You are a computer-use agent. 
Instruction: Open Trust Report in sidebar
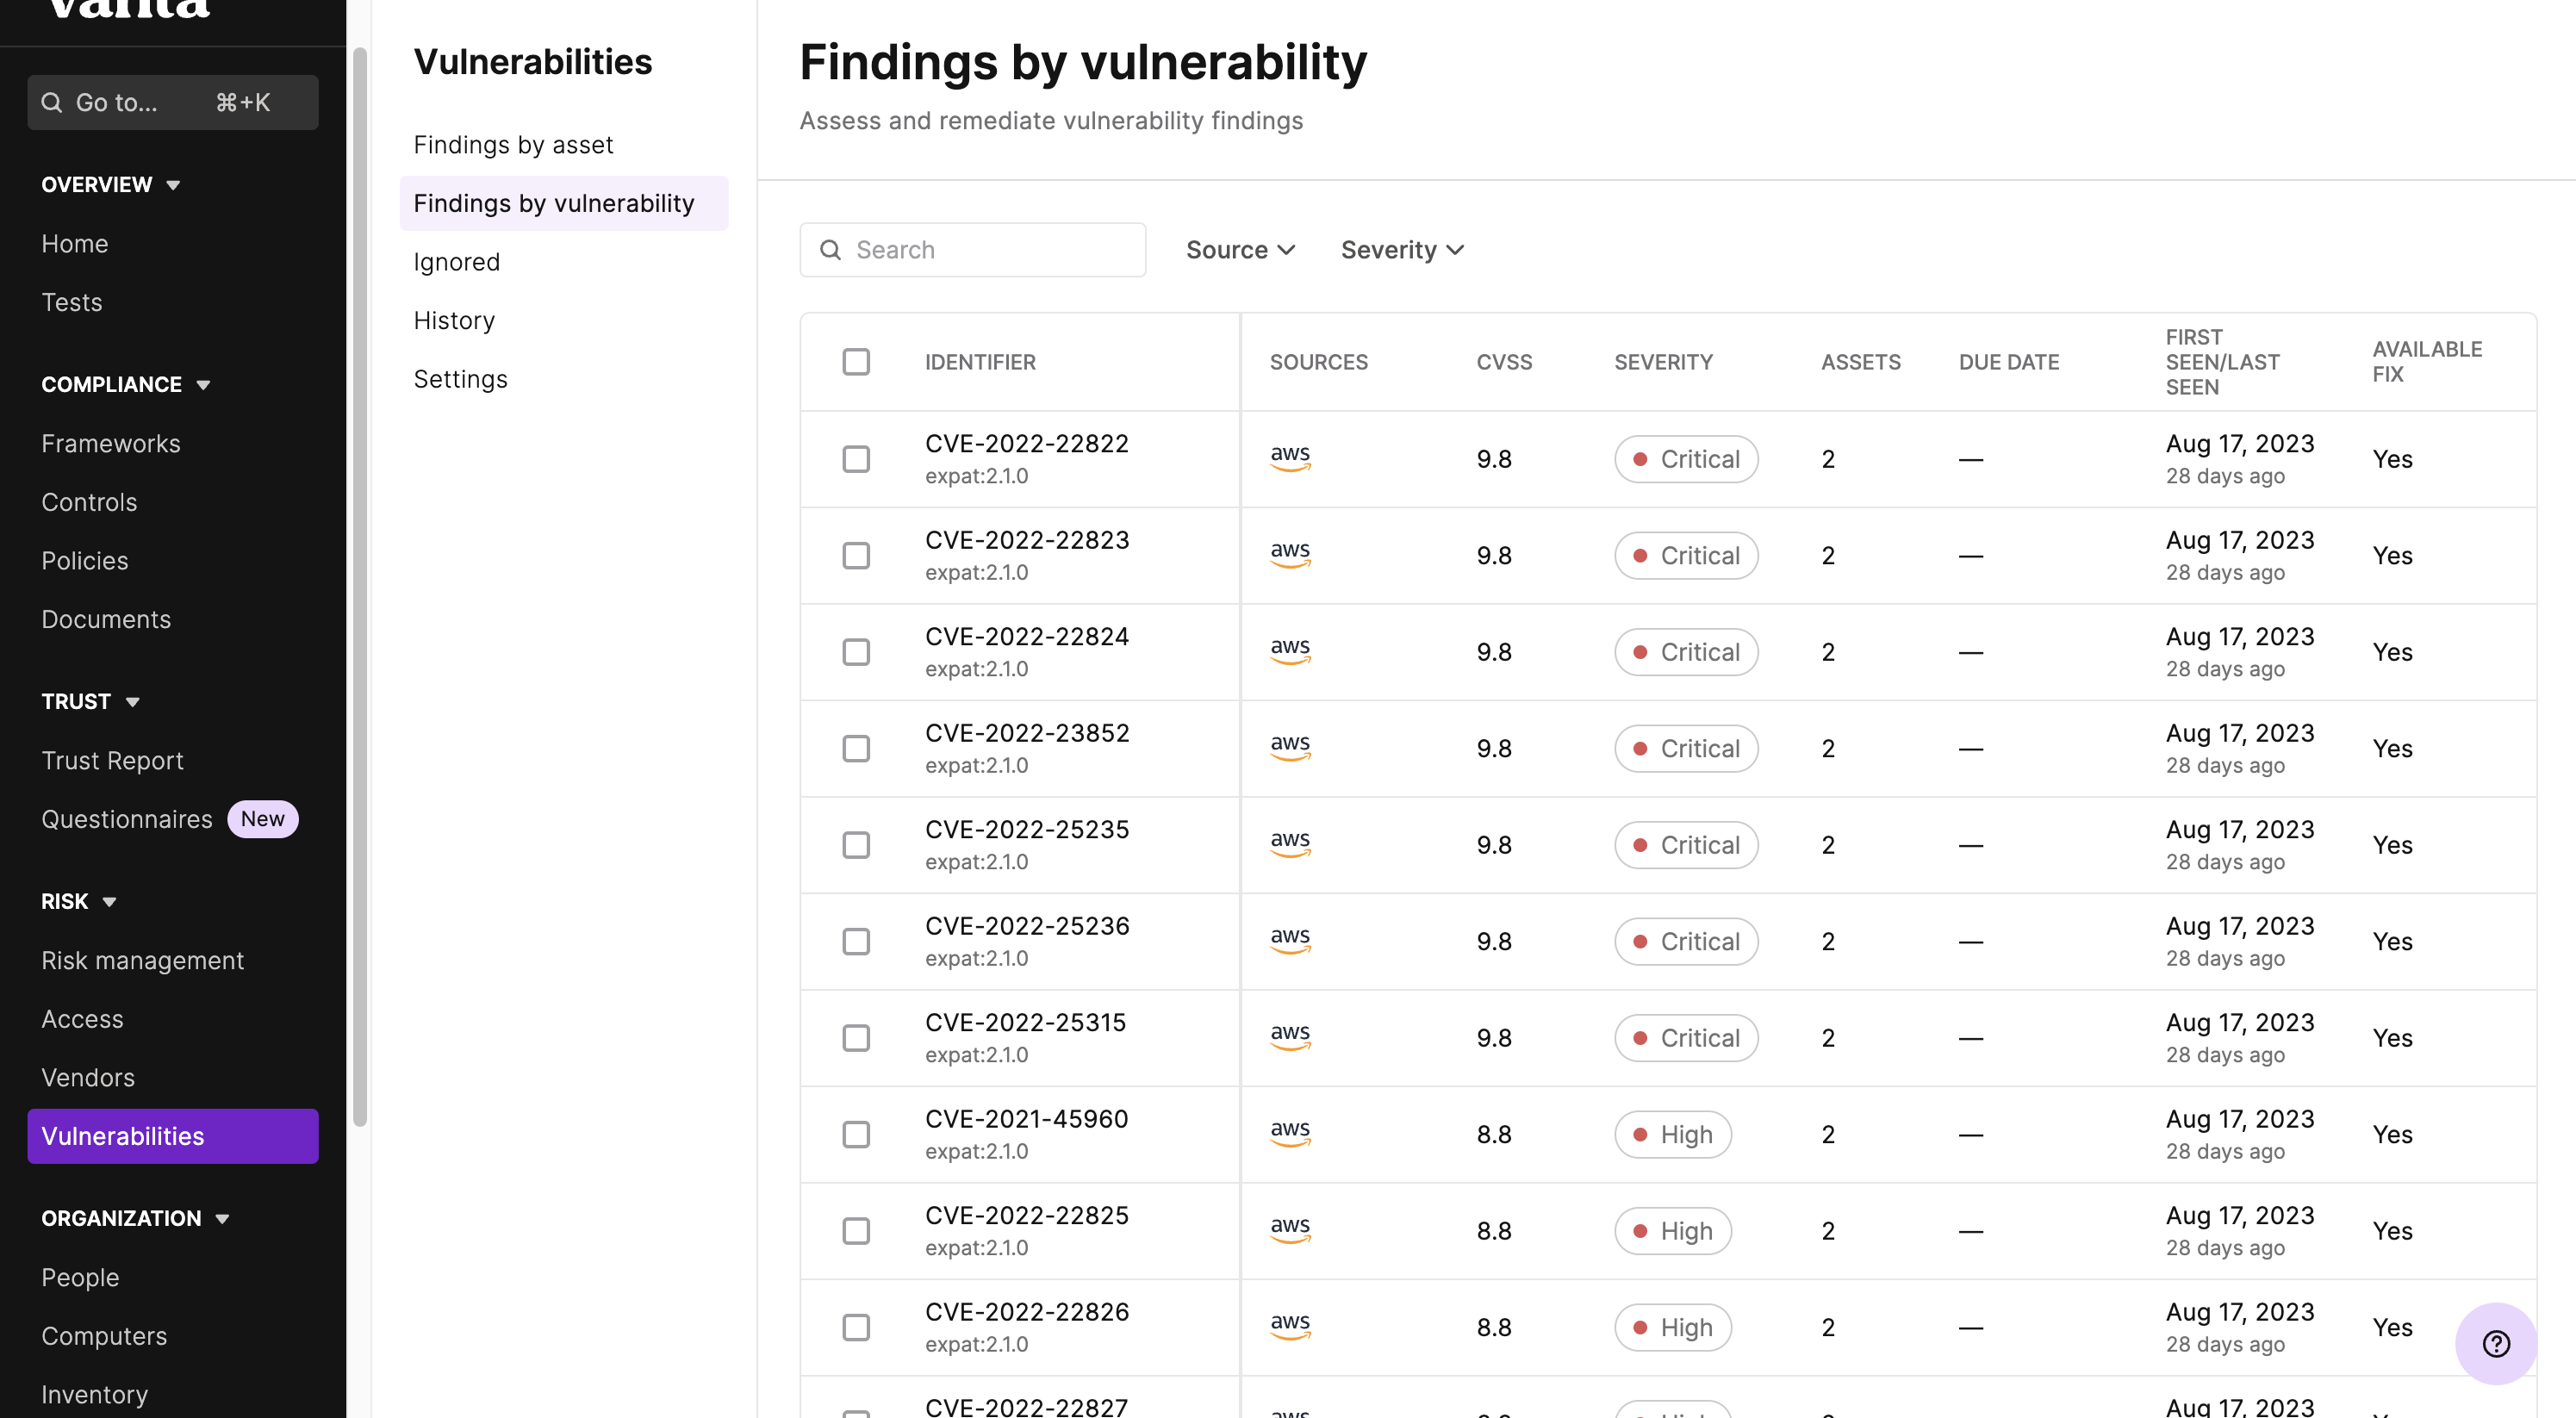click(x=113, y=761)
